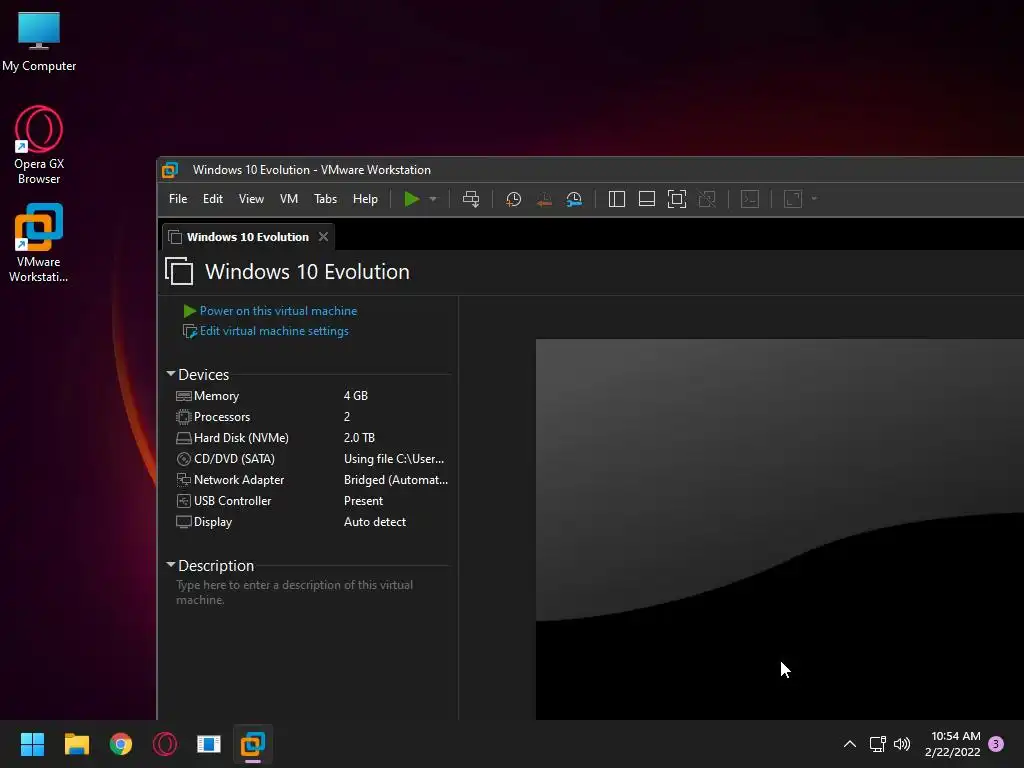Click the Bridged (Automat... network value
Screen dimensions: 1024x768
click(396, 479)
